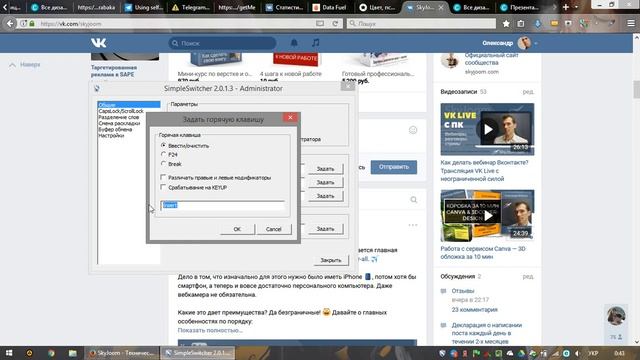Viewport: 640px width, 360px height.
Task: Open the SimpleSwitcher taskbar button
Action: pyautogui.click(x=198, y=353)
